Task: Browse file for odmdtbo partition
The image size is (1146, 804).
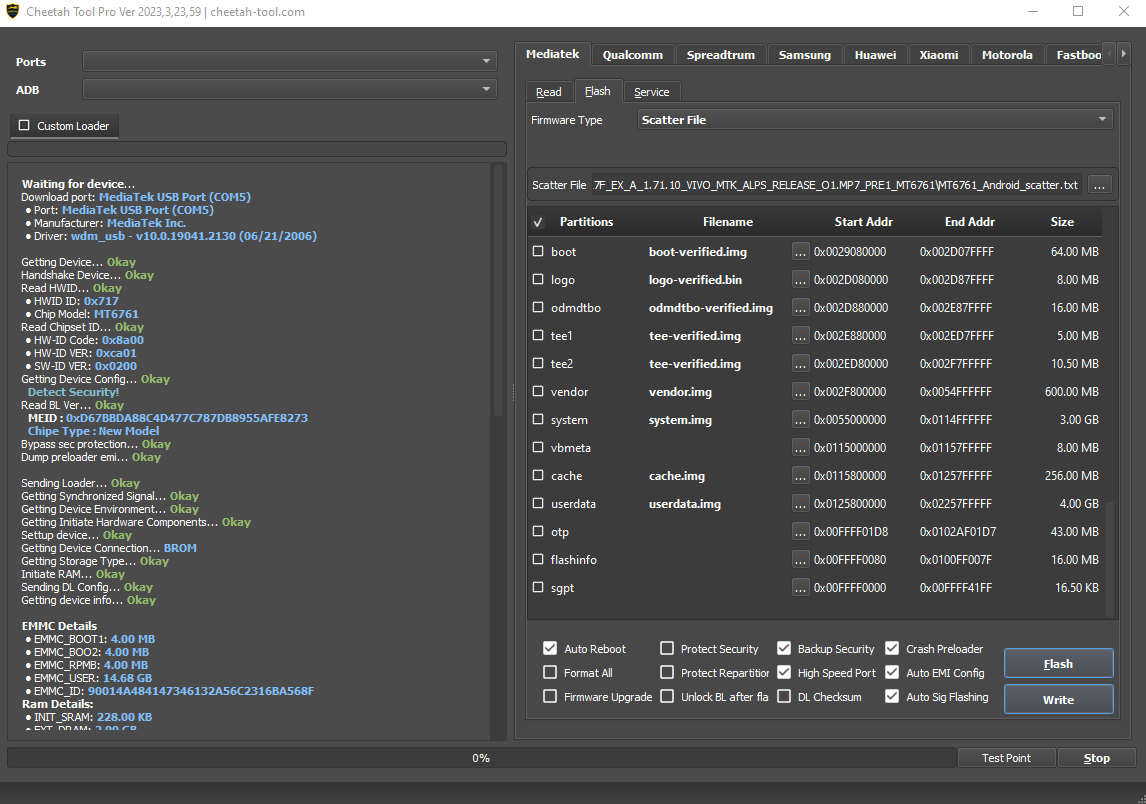Action: [800, 308]
